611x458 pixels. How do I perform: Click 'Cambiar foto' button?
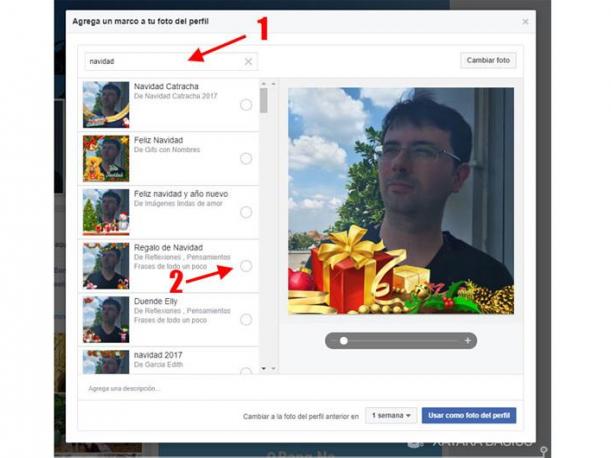coord(489,61)
